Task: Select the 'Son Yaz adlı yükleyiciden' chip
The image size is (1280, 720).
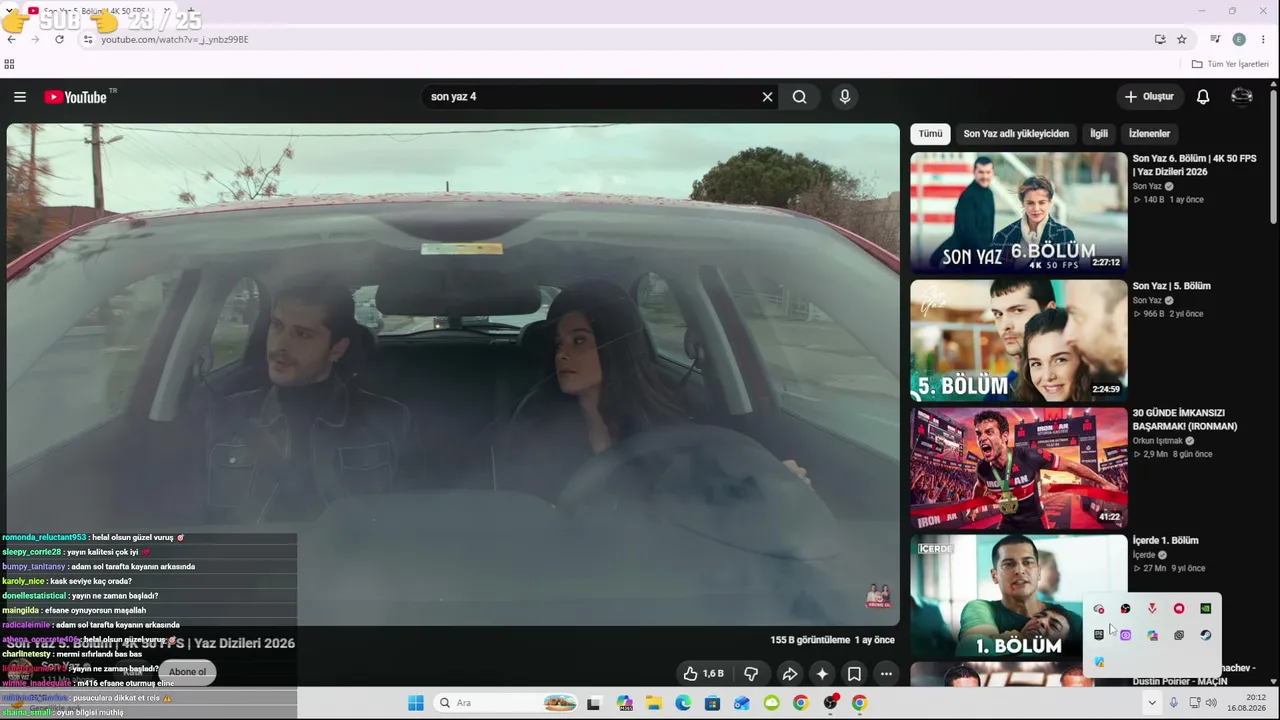Action: point(1016,134)
